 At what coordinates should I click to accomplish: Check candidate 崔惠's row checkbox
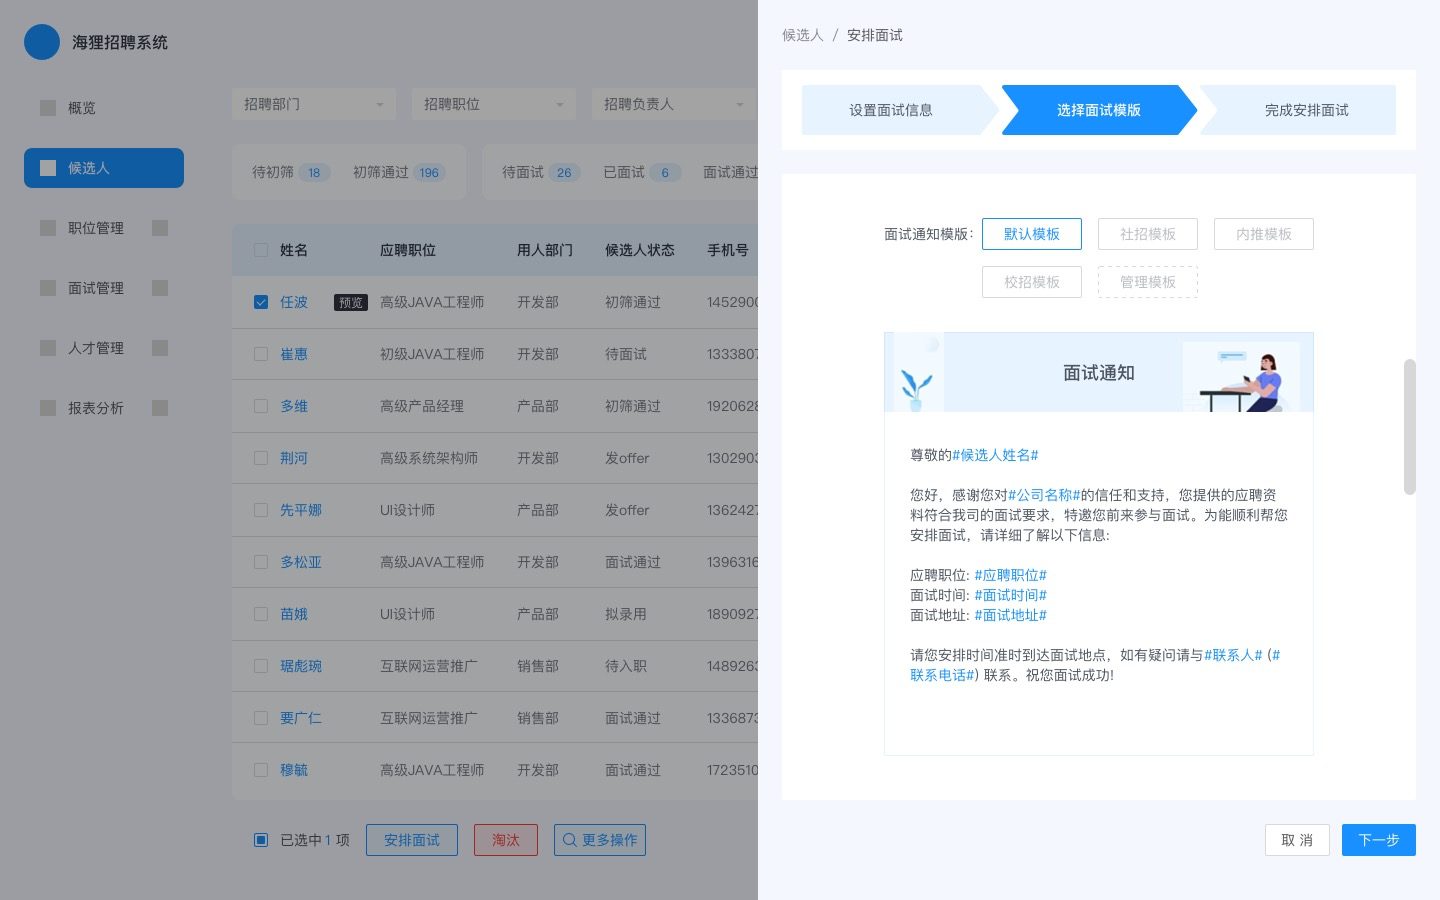tap(261, 354)
